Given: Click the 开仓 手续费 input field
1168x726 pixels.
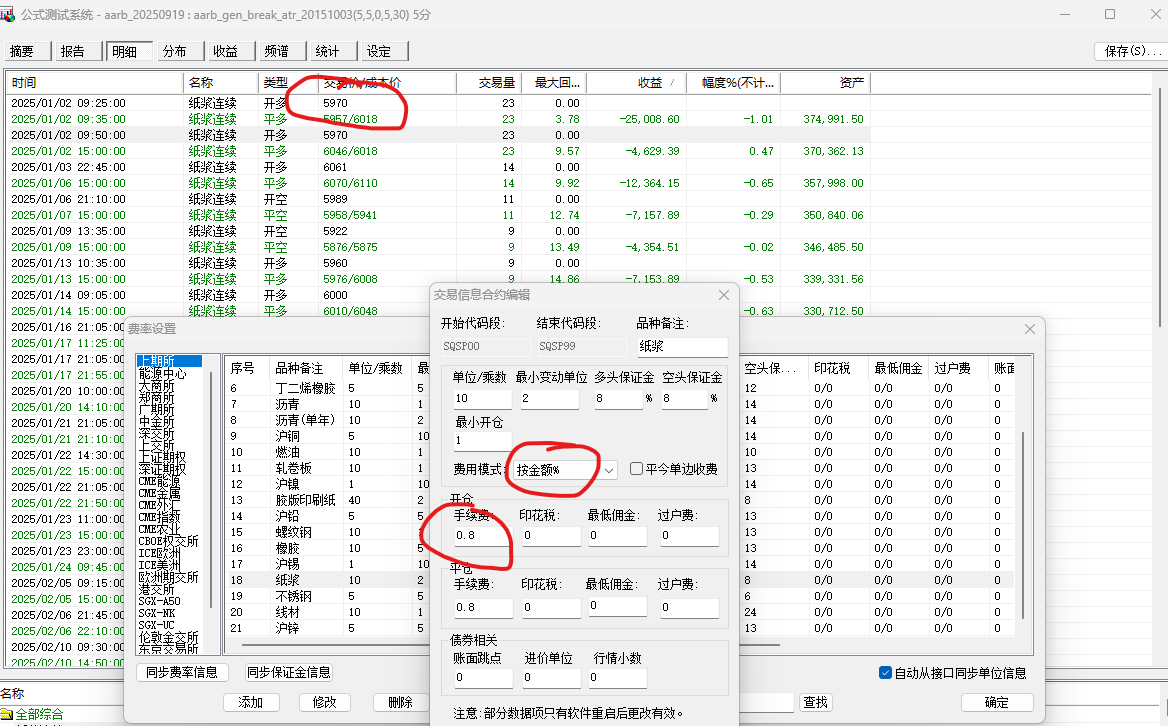Looking at the screenshot, I should pos(480,536).
